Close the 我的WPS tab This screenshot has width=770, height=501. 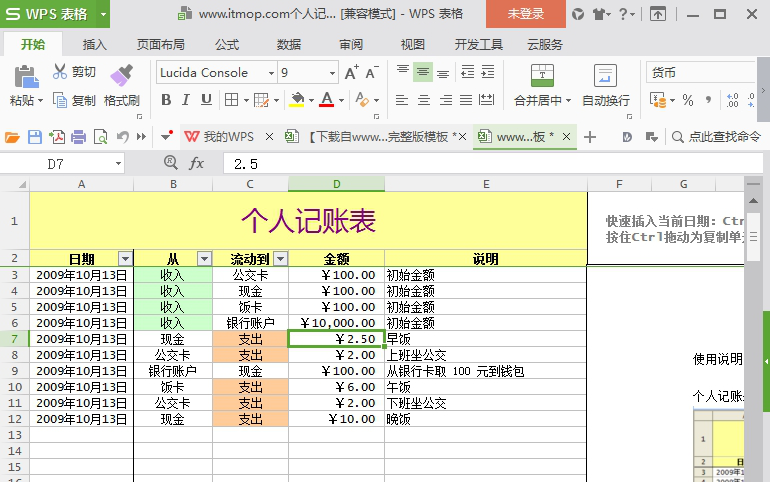pyautogui.click(x=269, y=137)
